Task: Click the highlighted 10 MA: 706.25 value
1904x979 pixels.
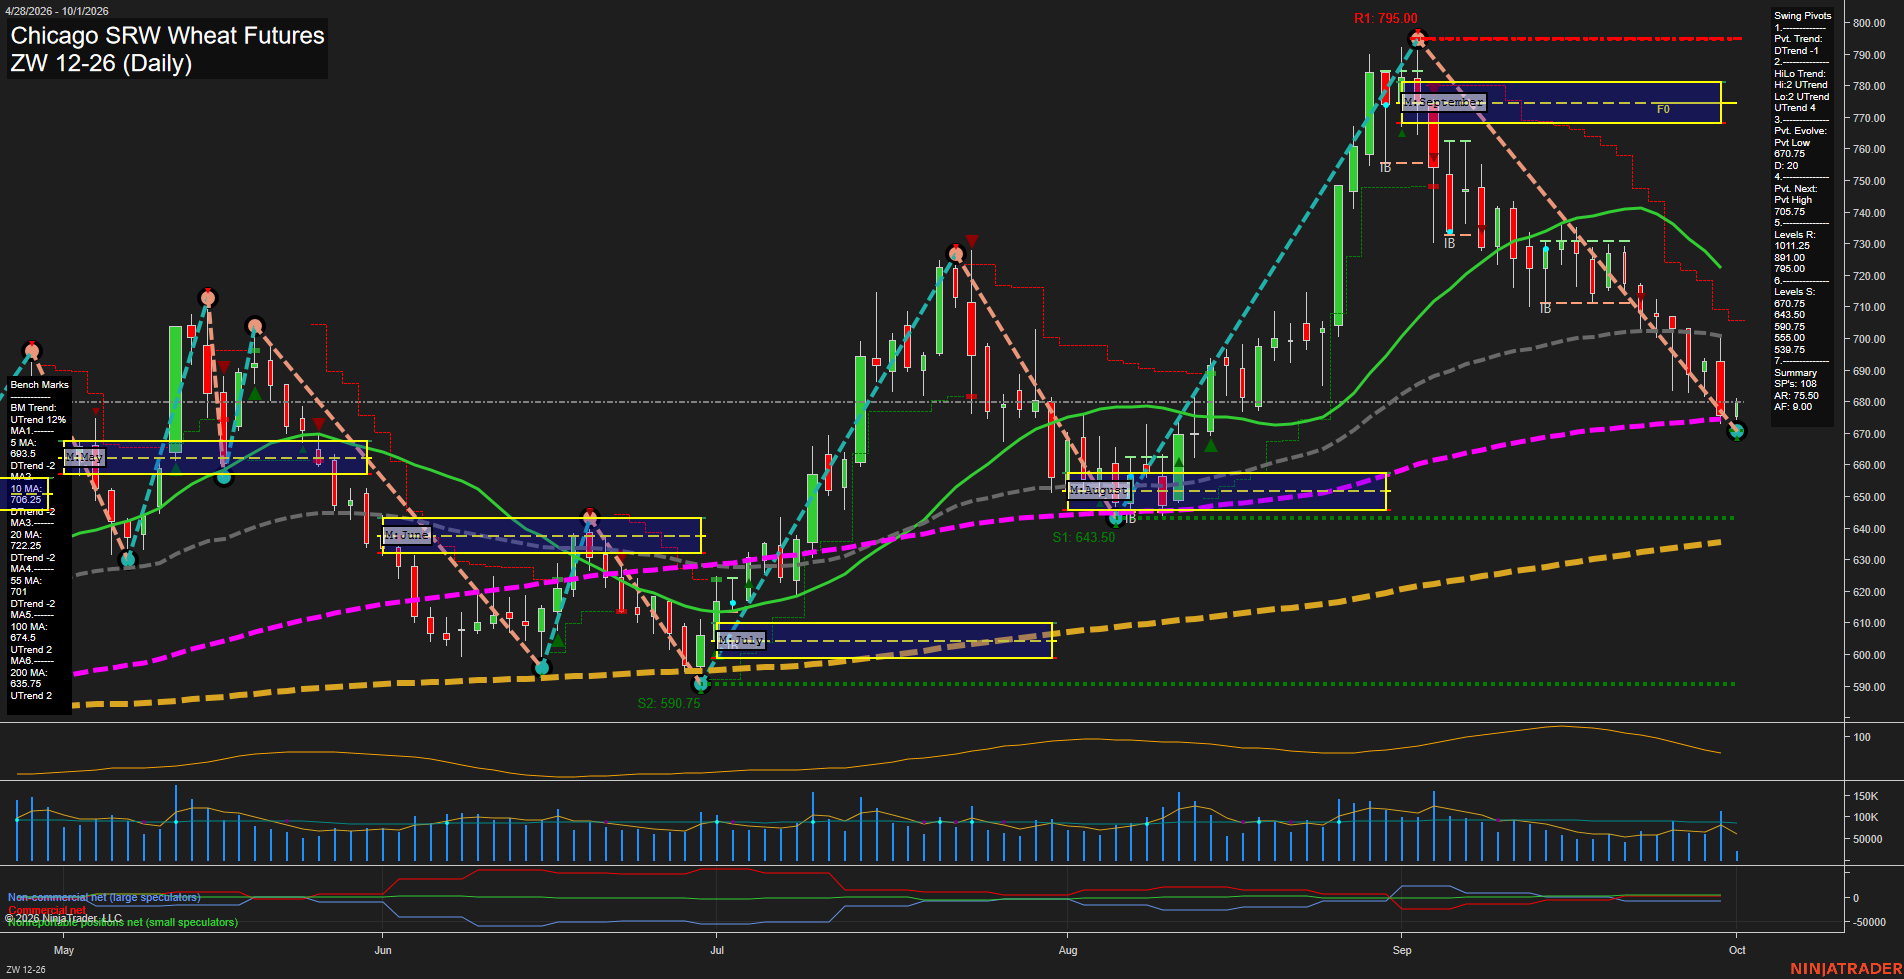Action: click(26, 494)
